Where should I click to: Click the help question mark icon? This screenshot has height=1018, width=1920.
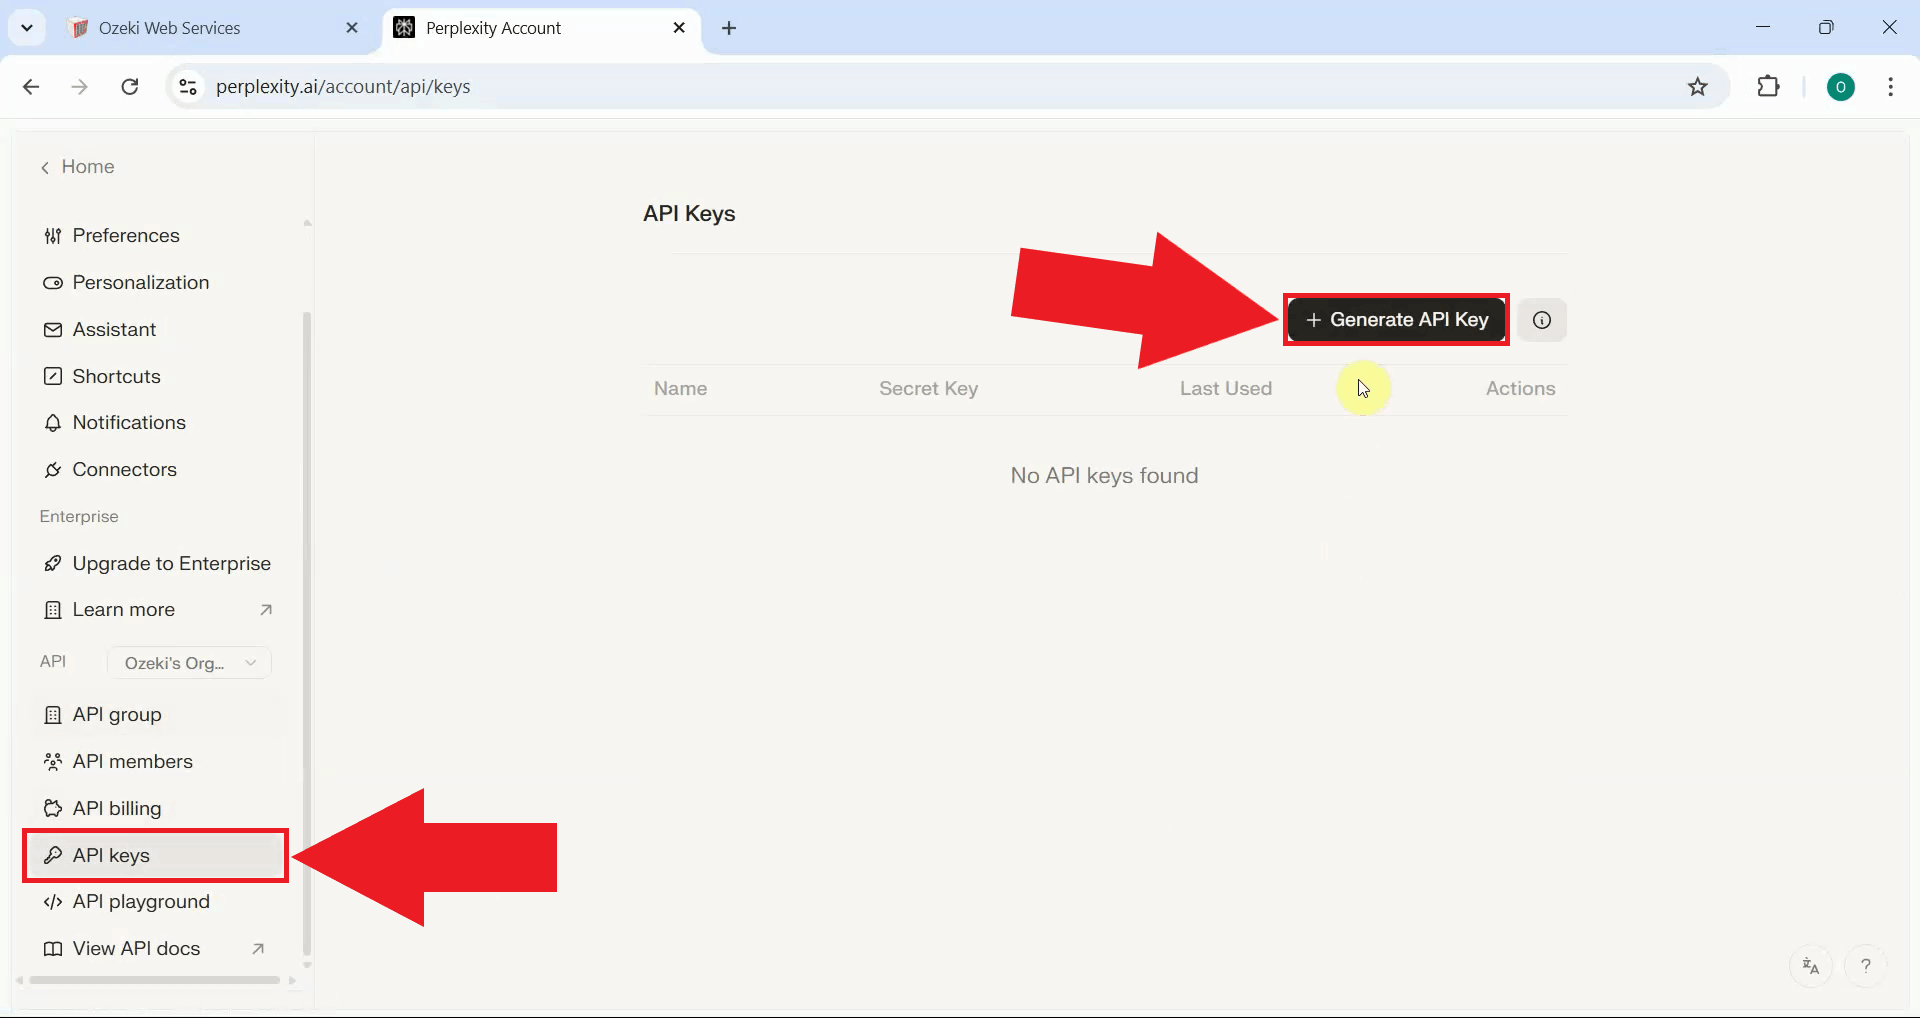tap(1868, 965)
